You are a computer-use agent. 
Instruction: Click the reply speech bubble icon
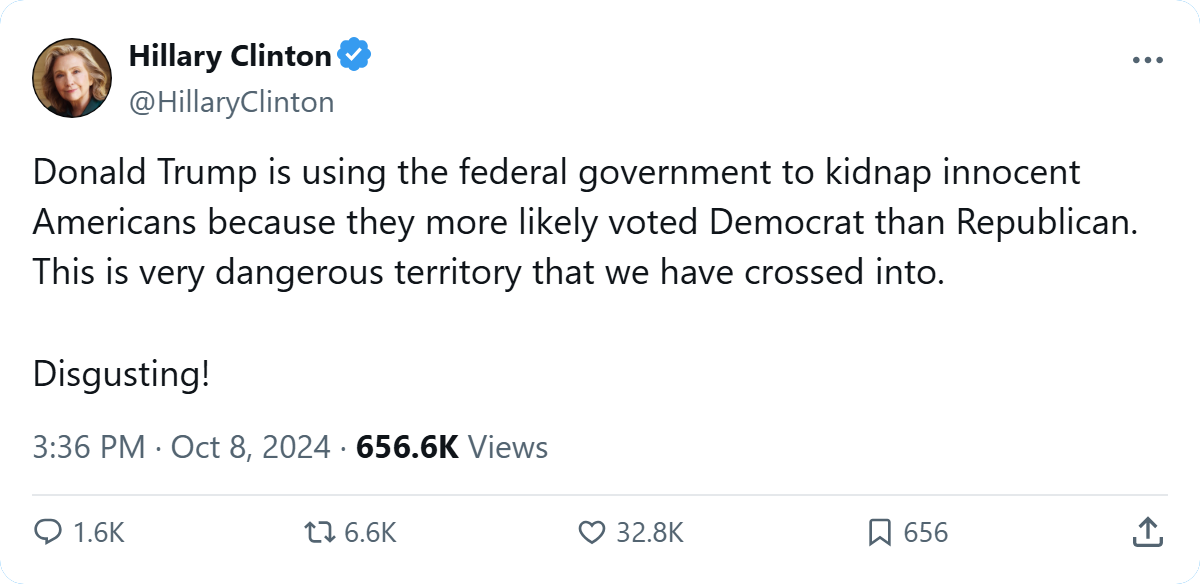pos(47,532)
